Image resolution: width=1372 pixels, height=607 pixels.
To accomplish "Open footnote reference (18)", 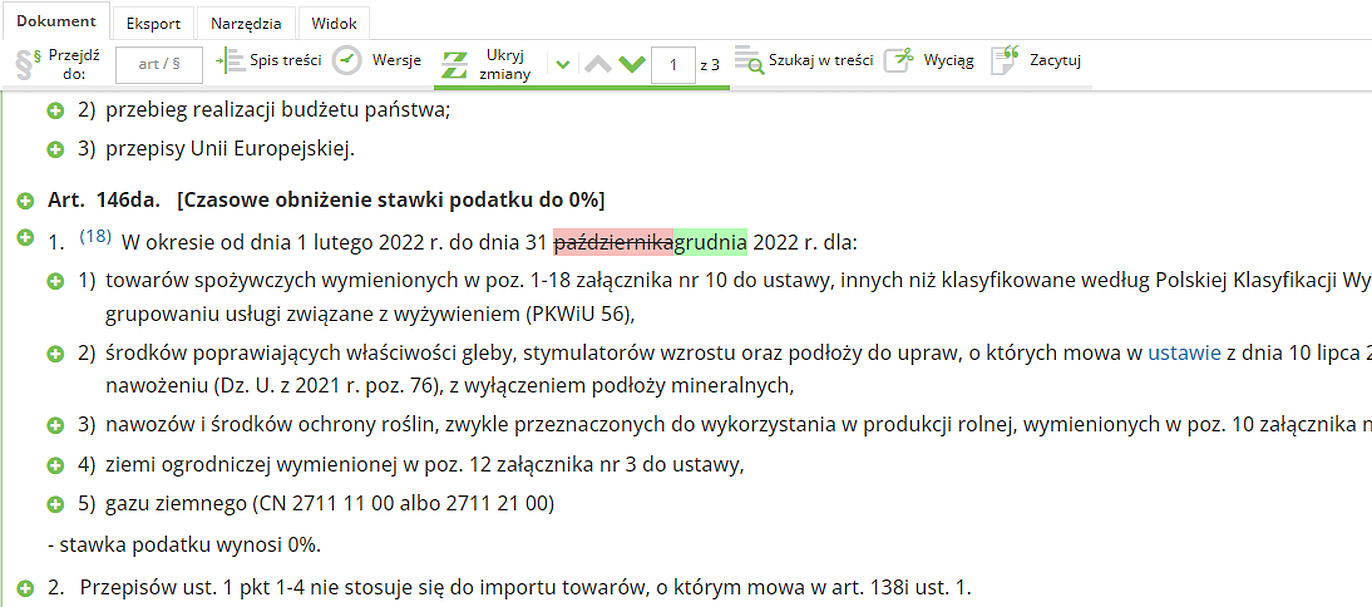I will (x=95, y=237).
